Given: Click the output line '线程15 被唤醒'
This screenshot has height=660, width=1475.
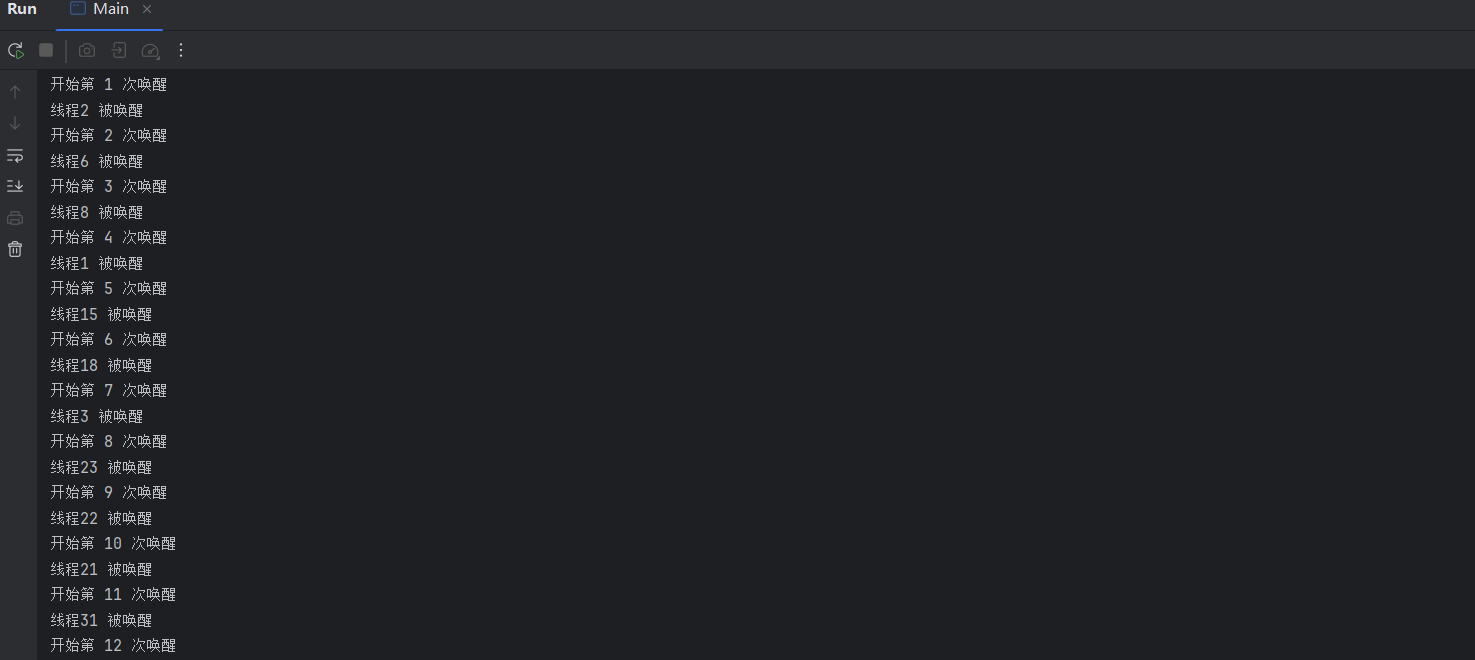Looking at the screenshot, I should pos(101,314).
